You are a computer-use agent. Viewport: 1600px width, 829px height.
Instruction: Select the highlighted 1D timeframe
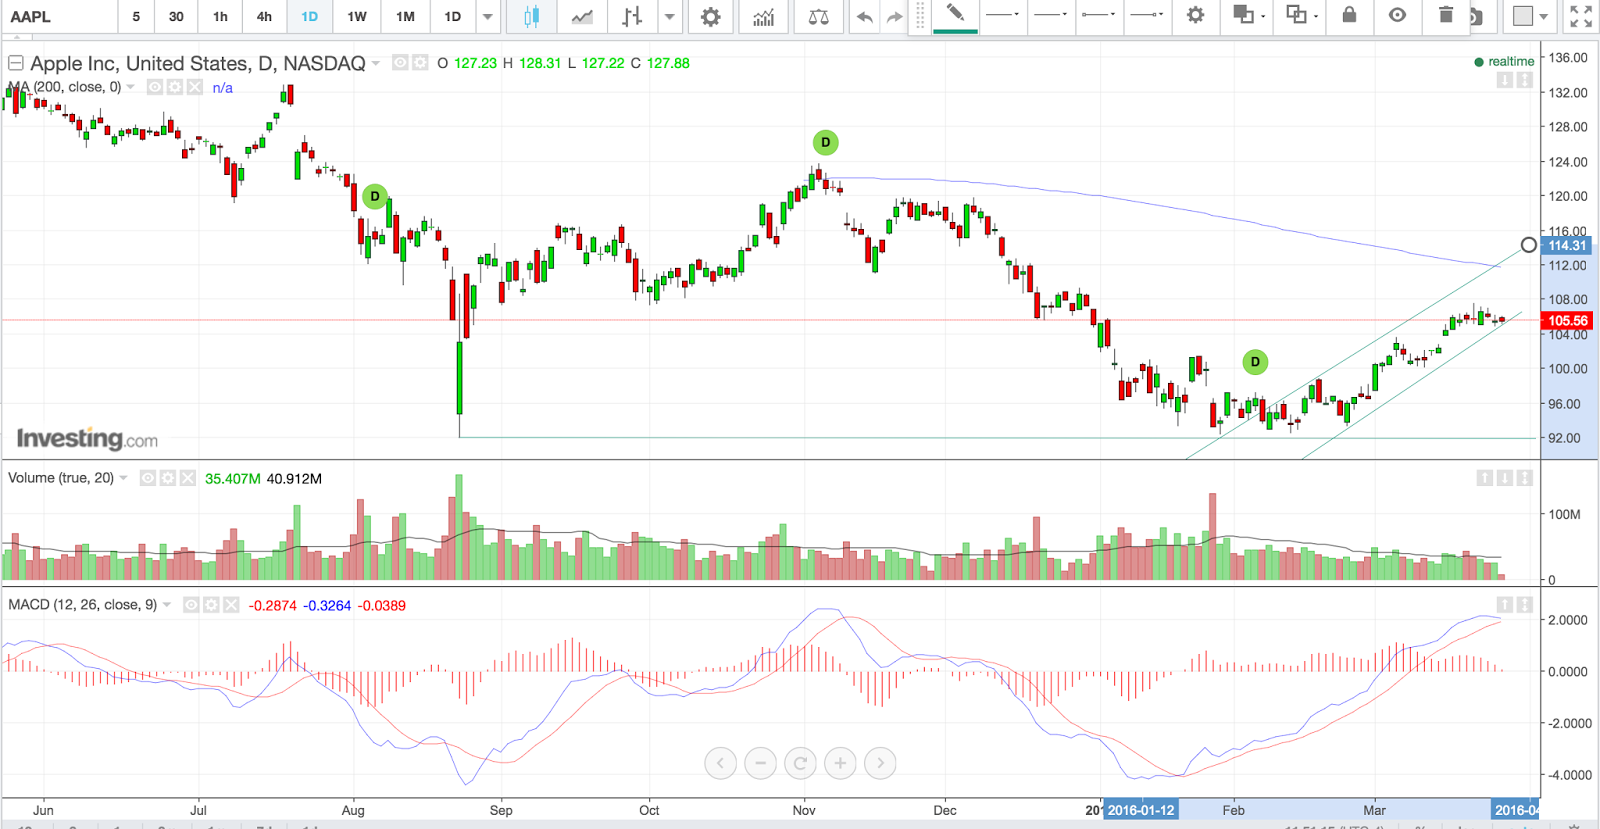click(309, 16)
